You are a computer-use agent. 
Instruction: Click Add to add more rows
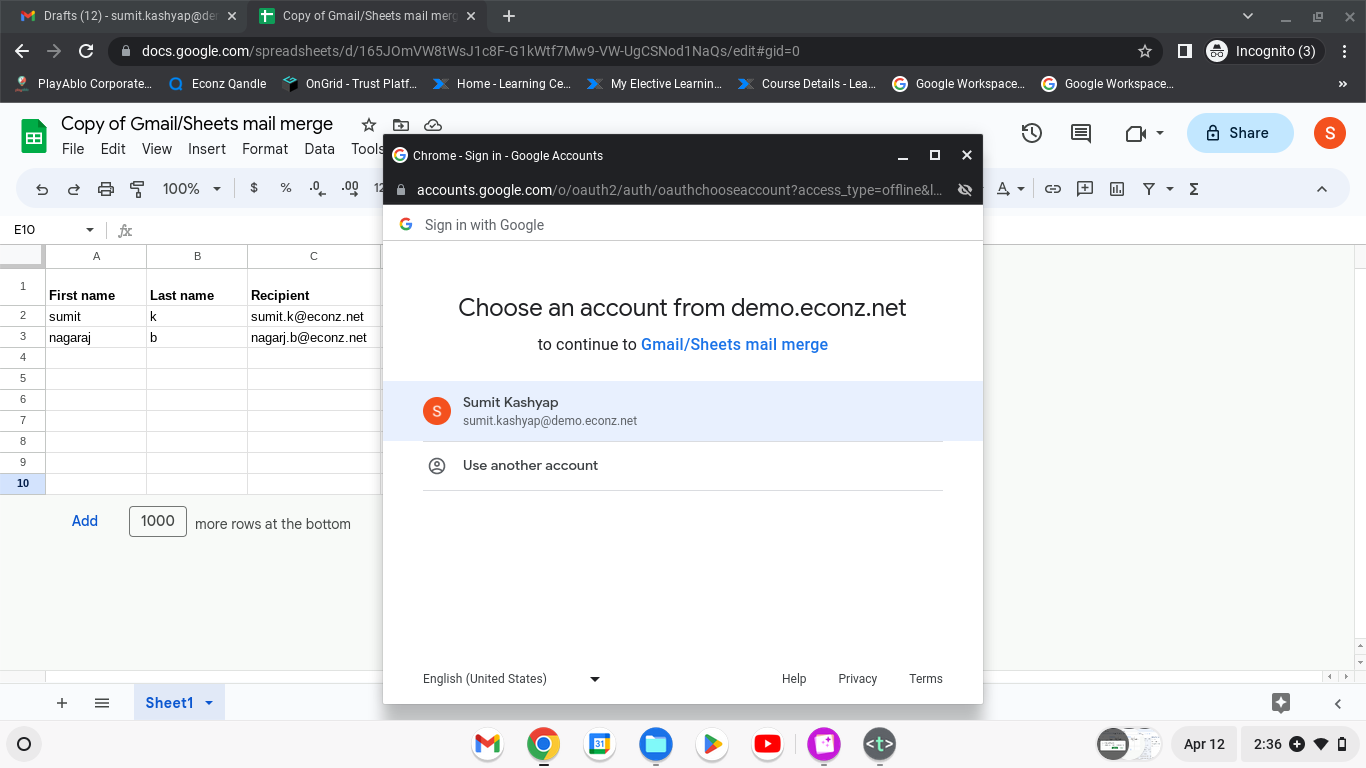85,521
